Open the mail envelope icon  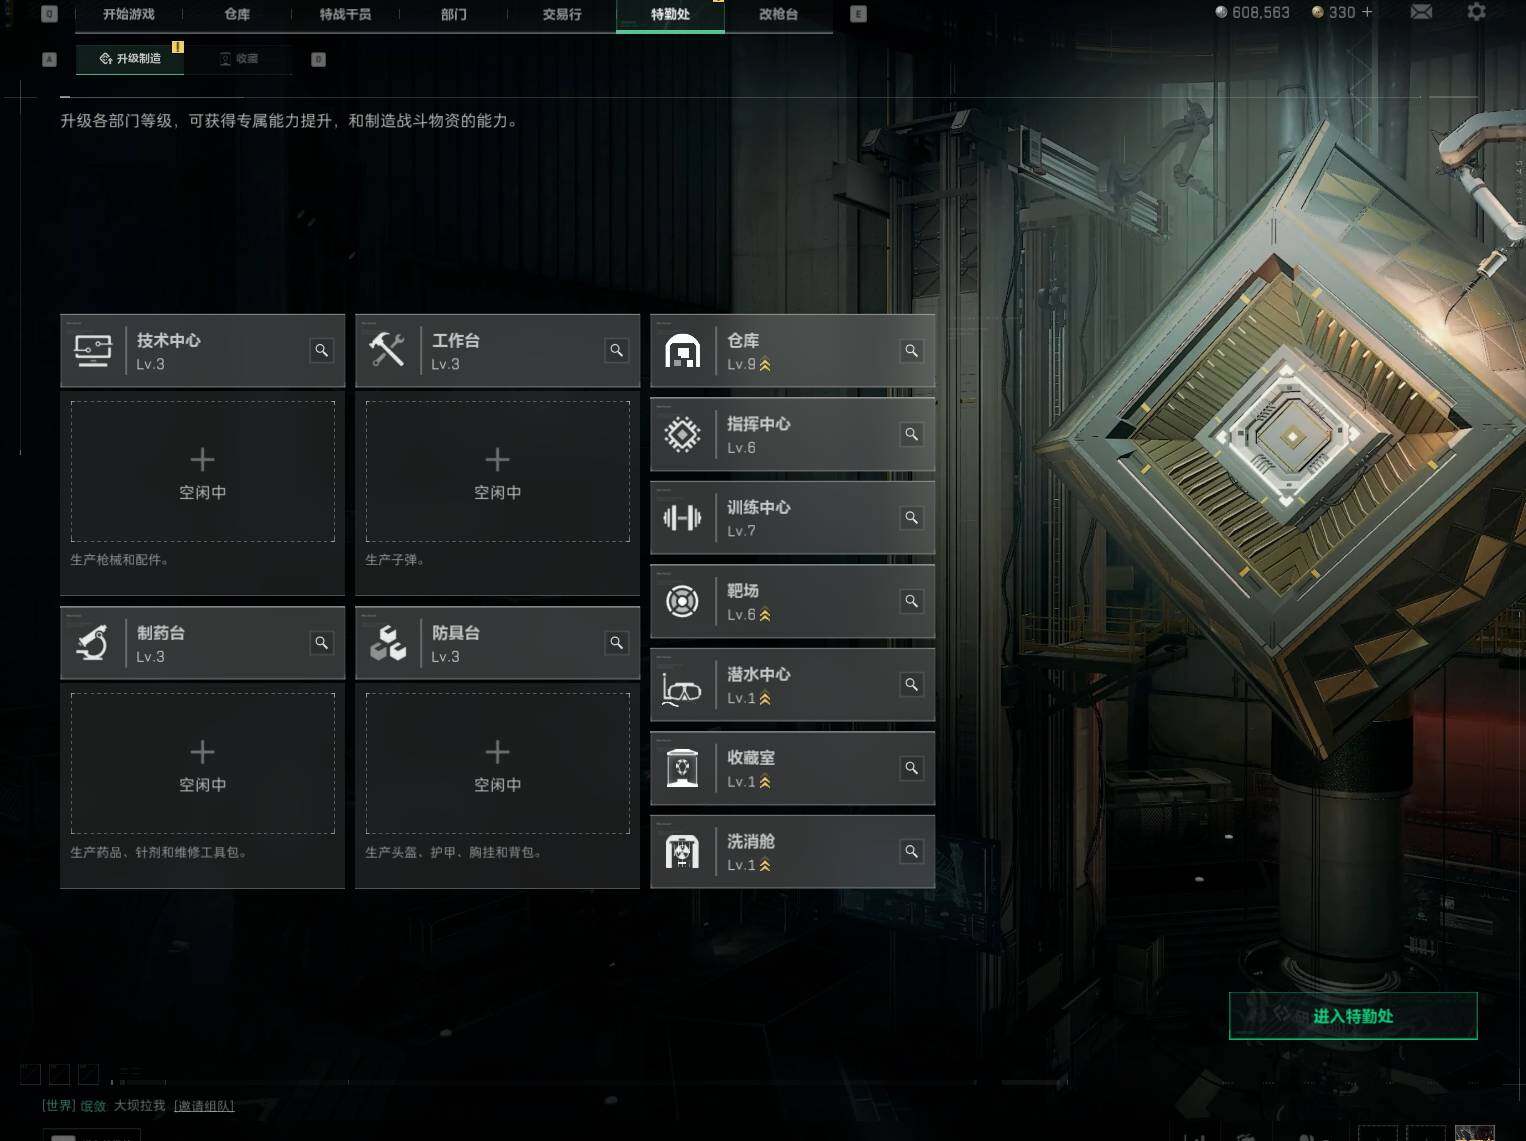click(x=1421, y=12)
